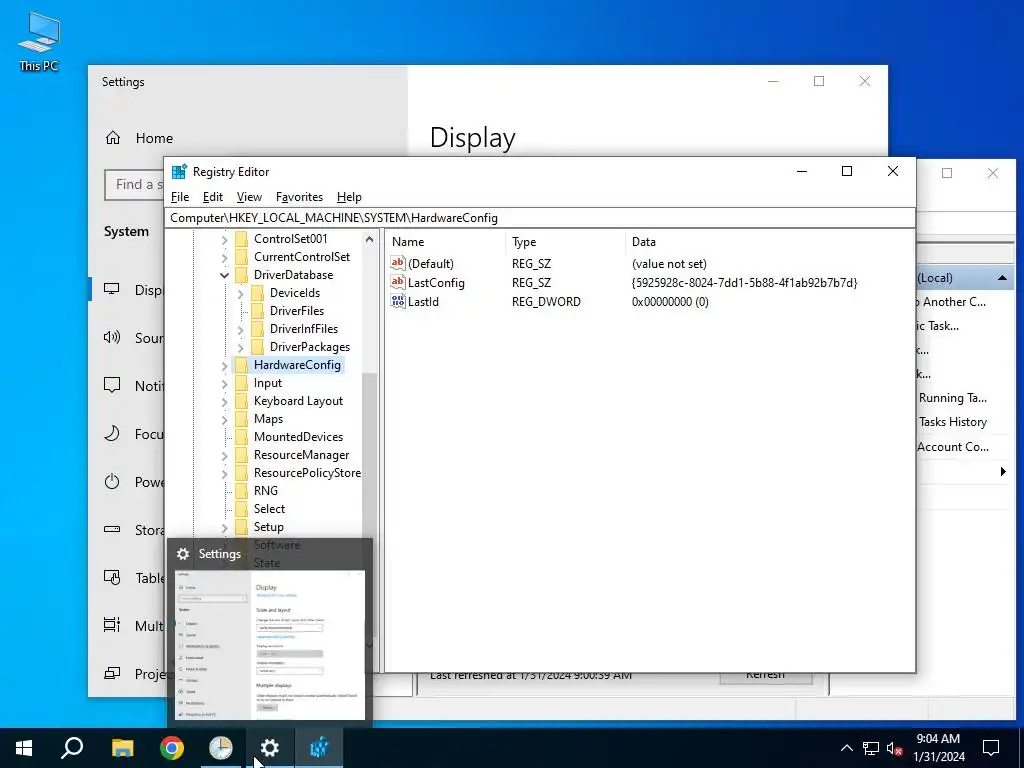Open Display in the Settings sidebar

click(128, 289)
